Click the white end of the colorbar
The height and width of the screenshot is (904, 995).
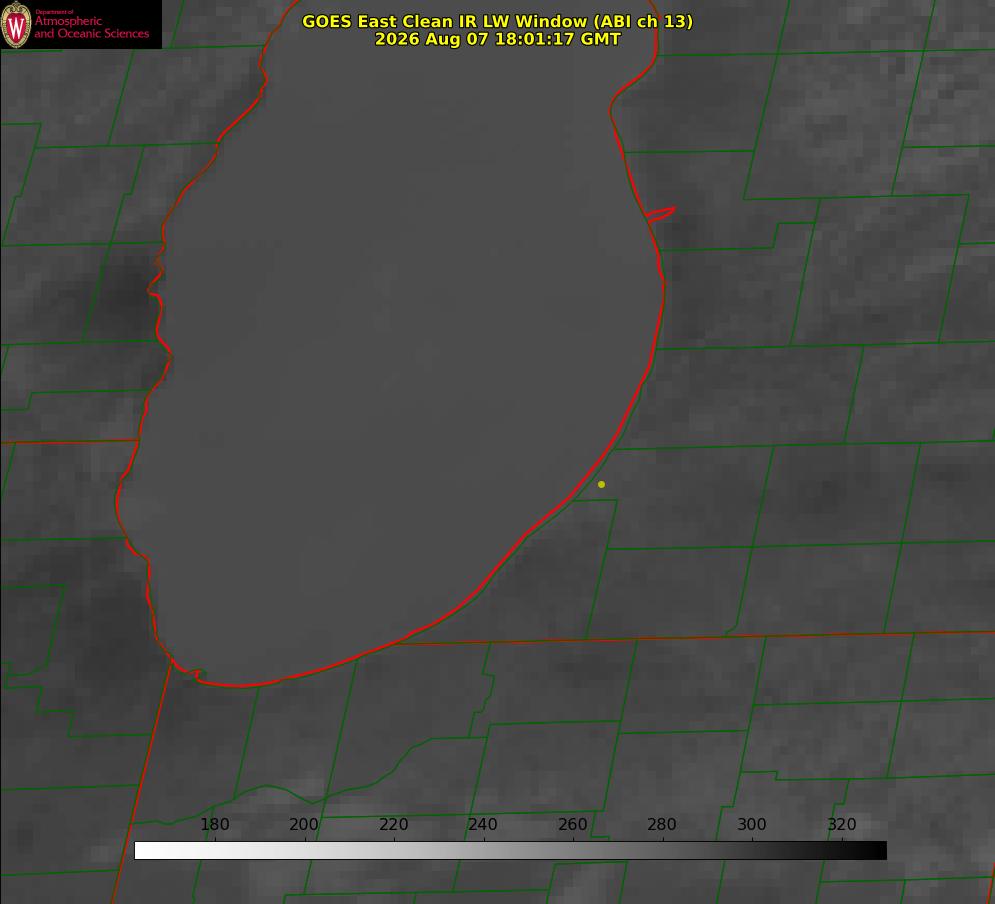(143, 851)
